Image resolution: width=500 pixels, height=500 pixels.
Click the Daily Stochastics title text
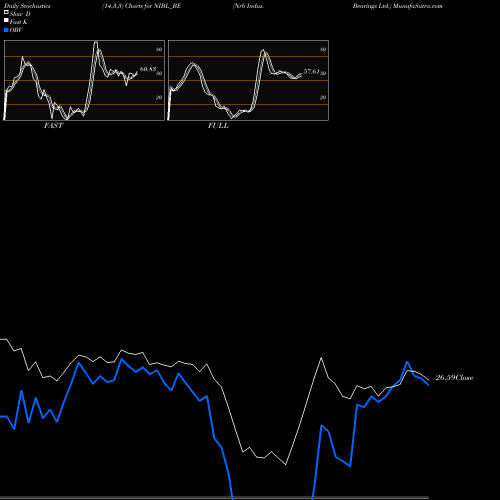click(x=27, y=6)
